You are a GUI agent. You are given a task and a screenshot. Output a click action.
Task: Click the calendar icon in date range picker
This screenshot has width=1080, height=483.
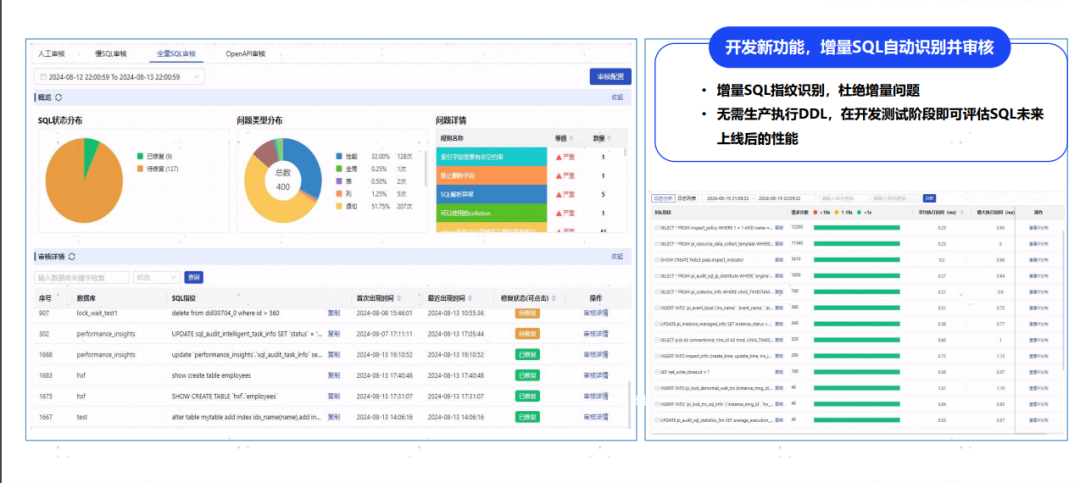tap(43, 77)
